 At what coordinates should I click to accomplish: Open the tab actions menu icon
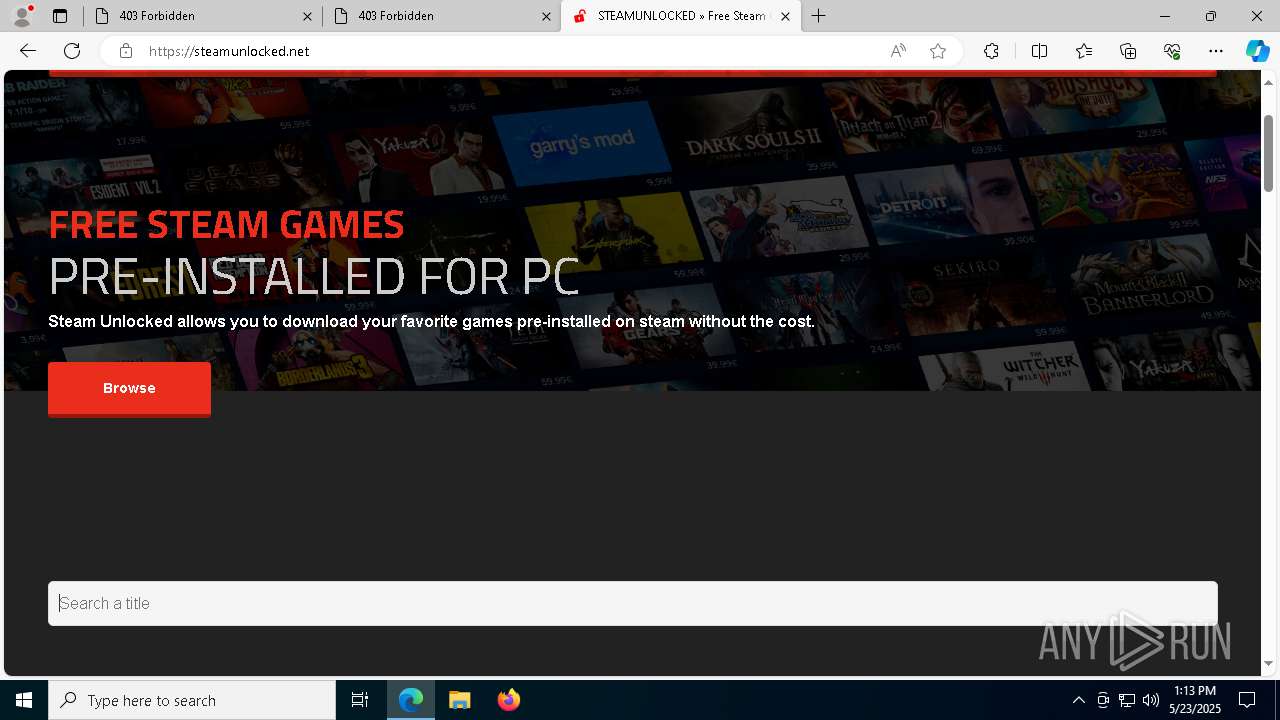pos(60,16)
